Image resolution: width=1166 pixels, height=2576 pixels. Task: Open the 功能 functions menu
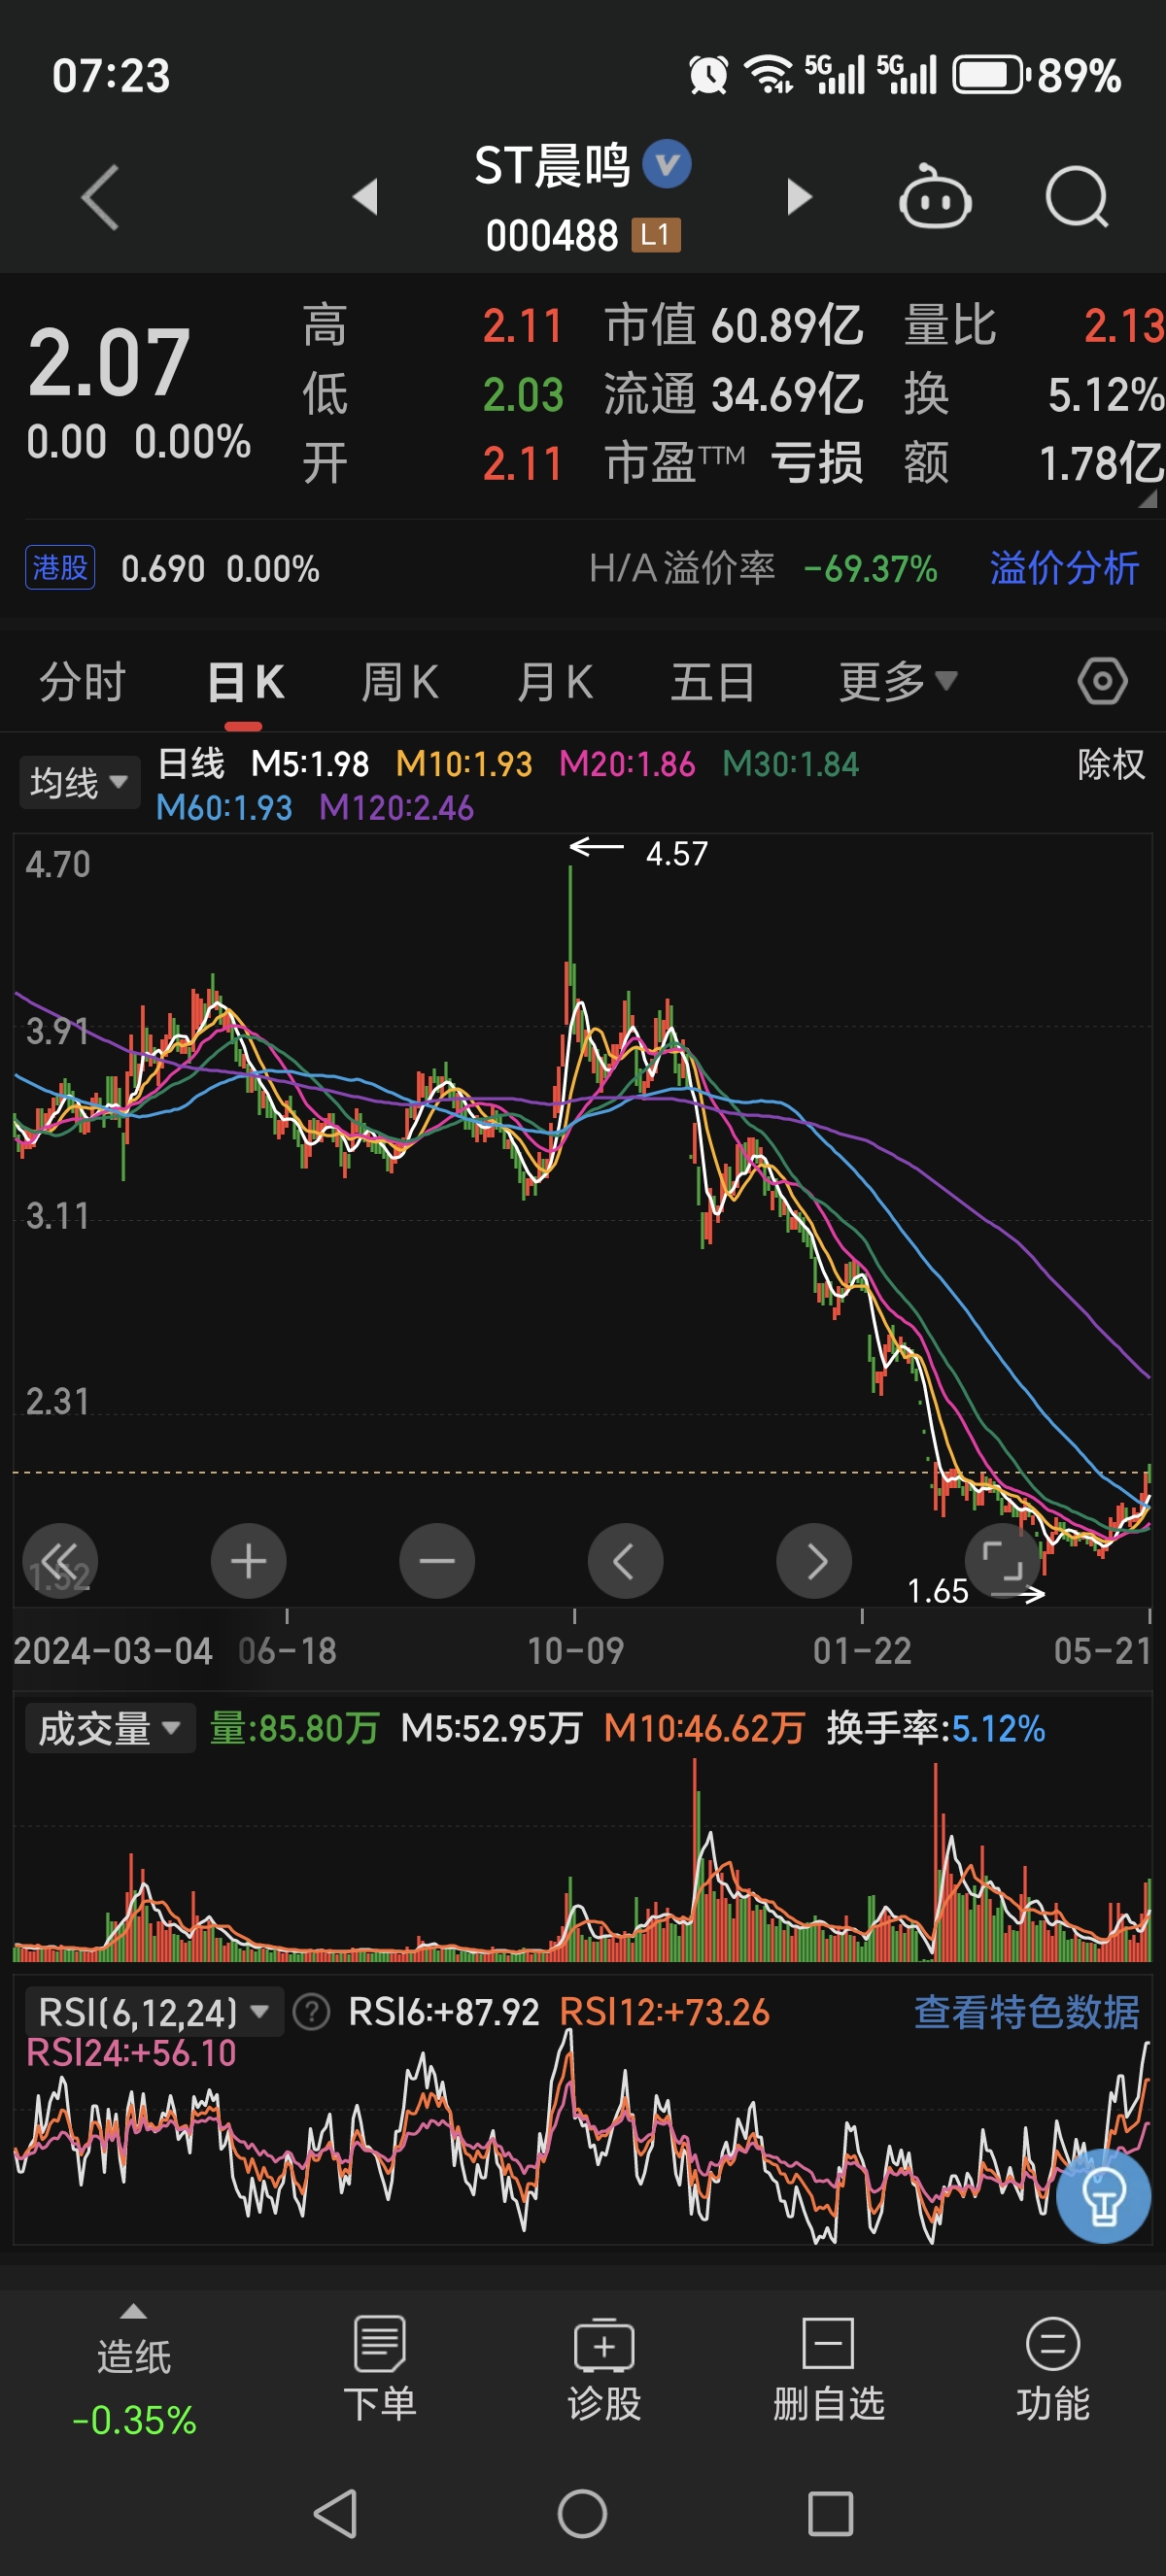(x=1053, y=2370)
